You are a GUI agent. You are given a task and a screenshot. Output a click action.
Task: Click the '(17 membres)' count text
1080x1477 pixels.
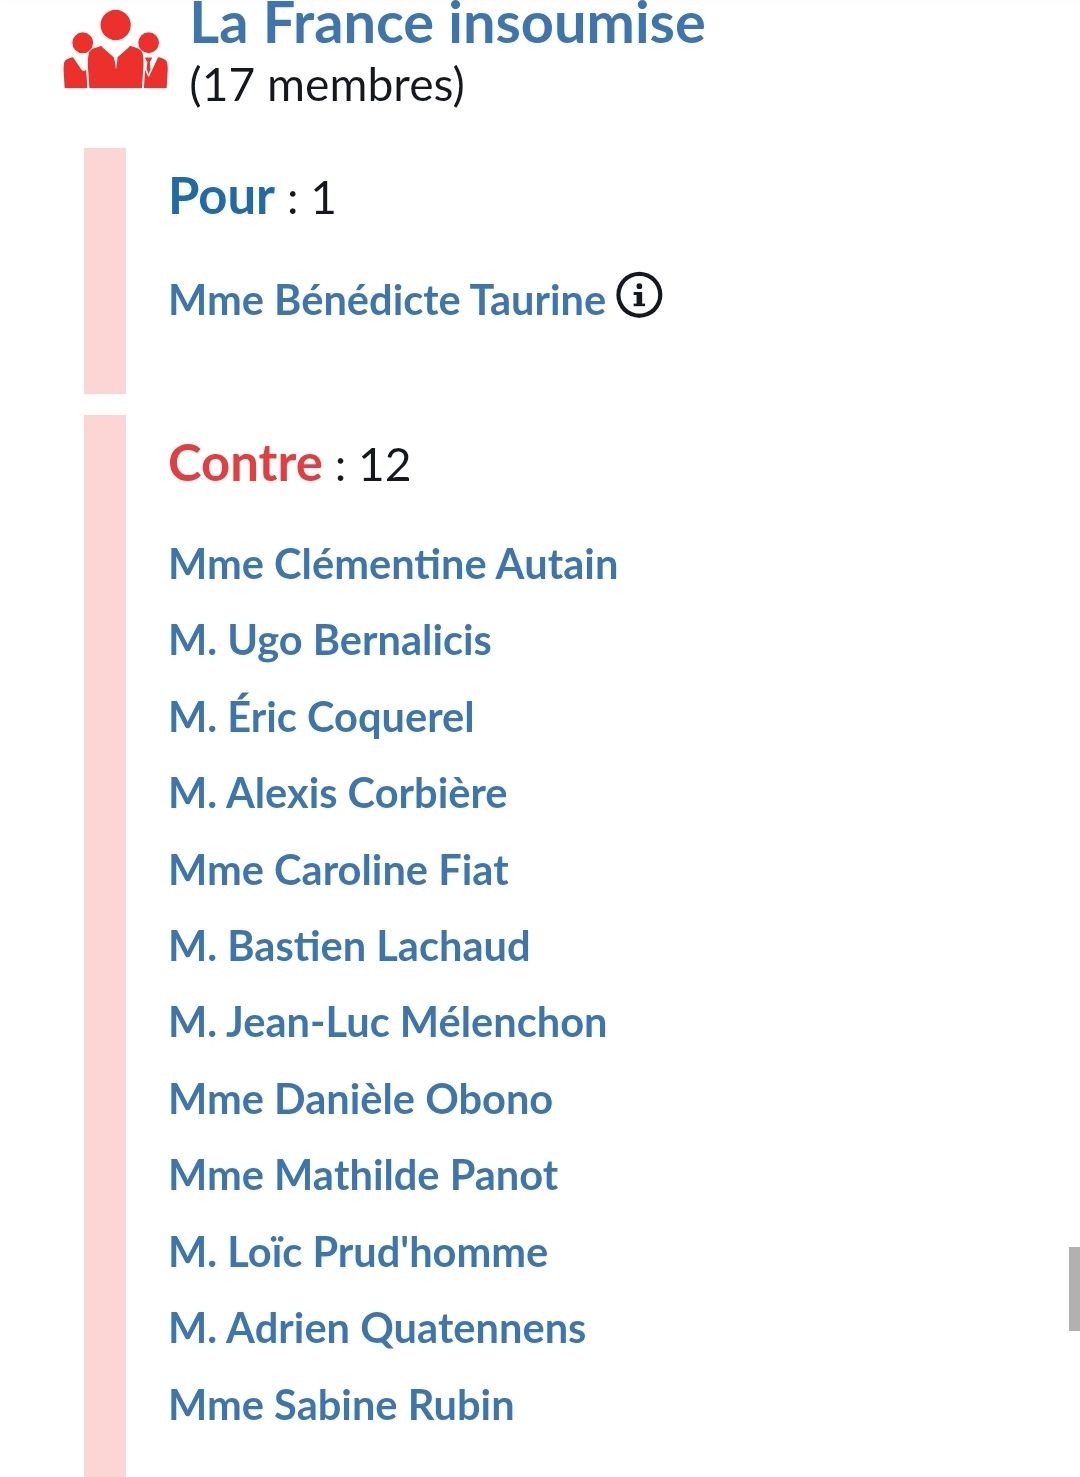(327, 86)
